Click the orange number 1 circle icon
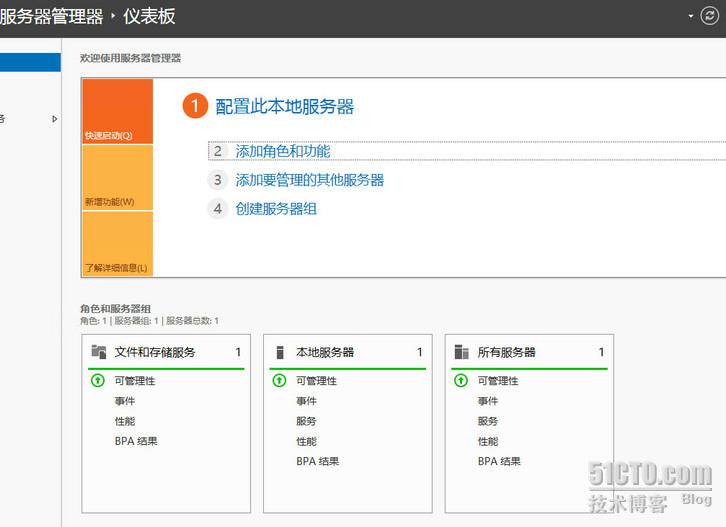Screen dimensions: 726x527 coord(195,106)
